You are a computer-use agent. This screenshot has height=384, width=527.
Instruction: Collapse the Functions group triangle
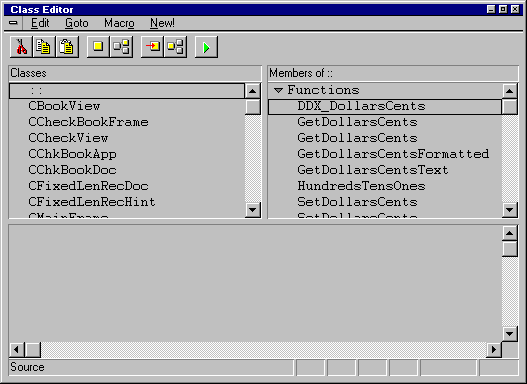[278, 90]
